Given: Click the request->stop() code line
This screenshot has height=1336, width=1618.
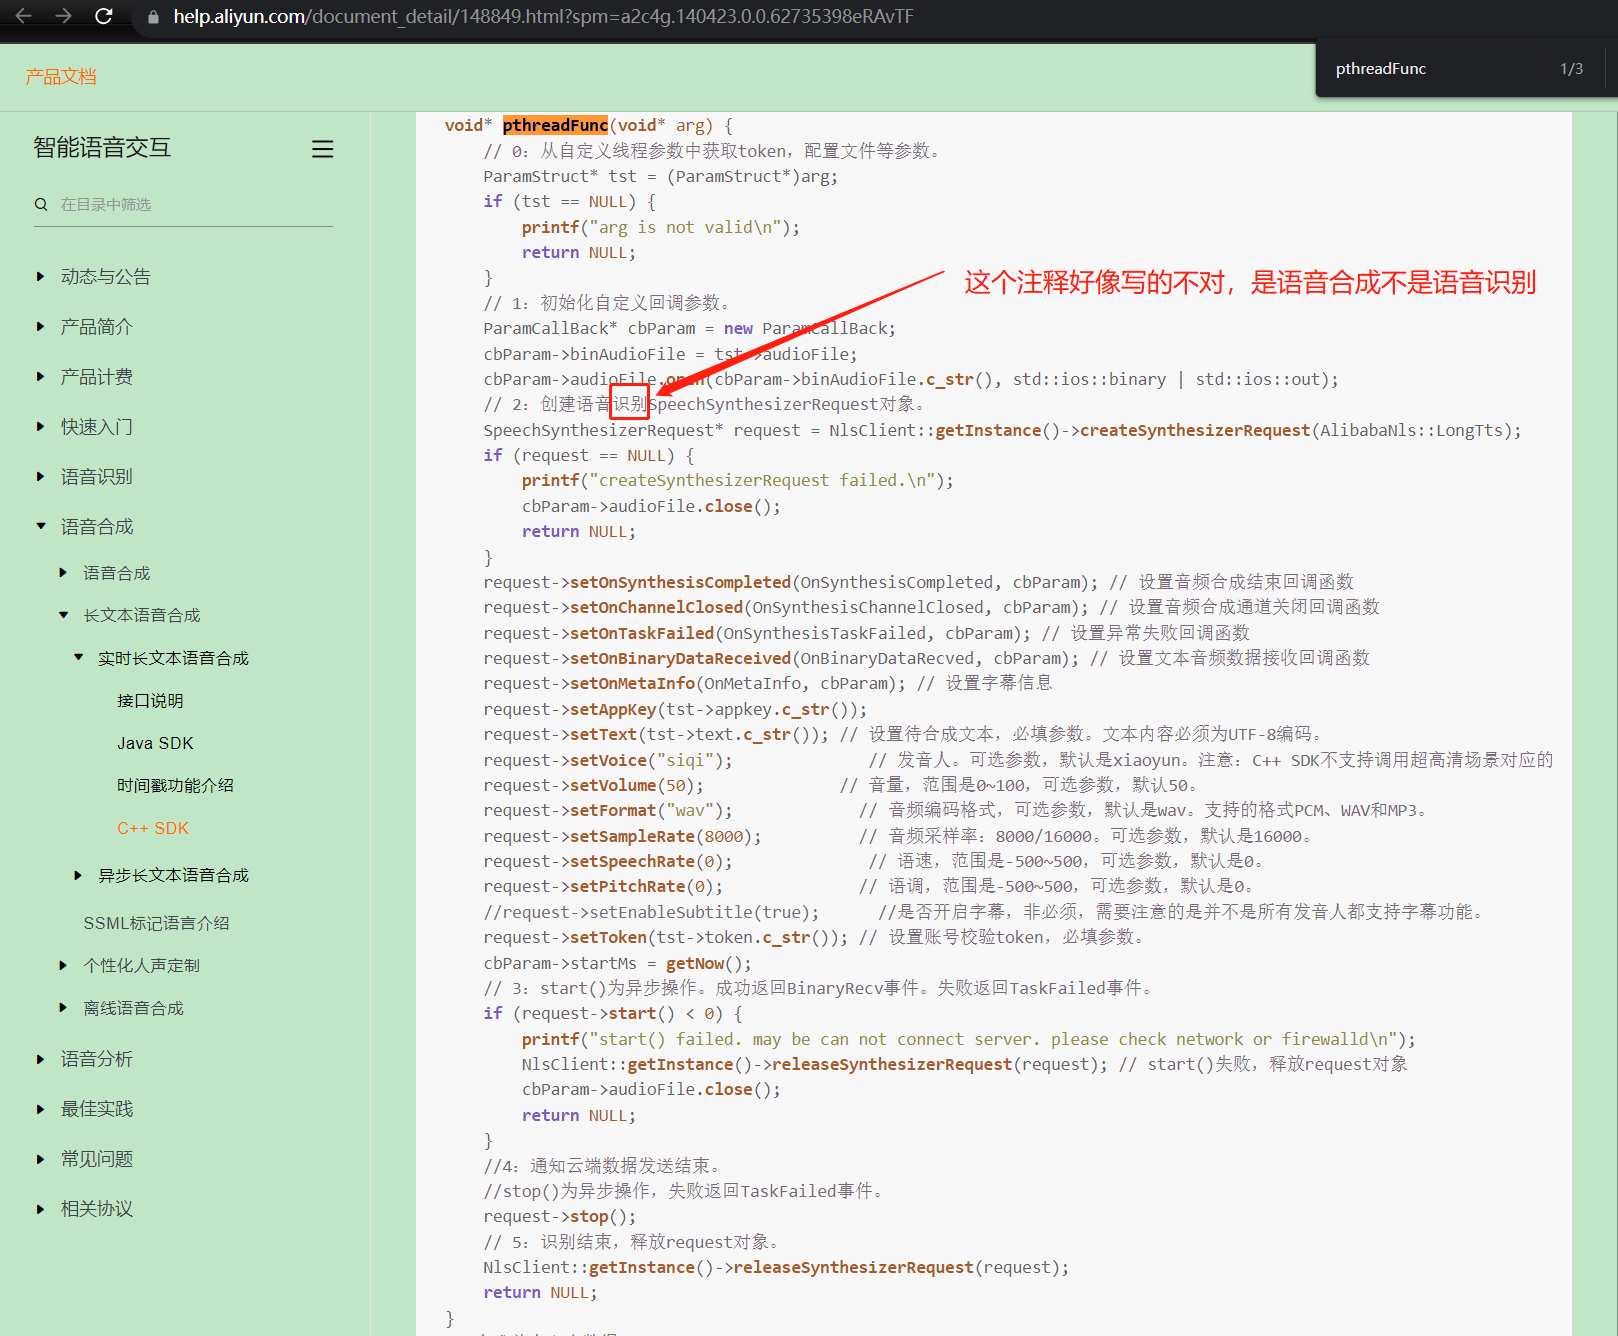Looking at the screenshot, I should (x=559, y=1216).
